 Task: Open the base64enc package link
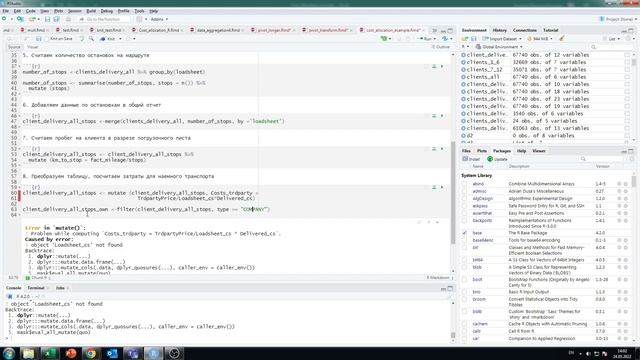tap(483, 240)
